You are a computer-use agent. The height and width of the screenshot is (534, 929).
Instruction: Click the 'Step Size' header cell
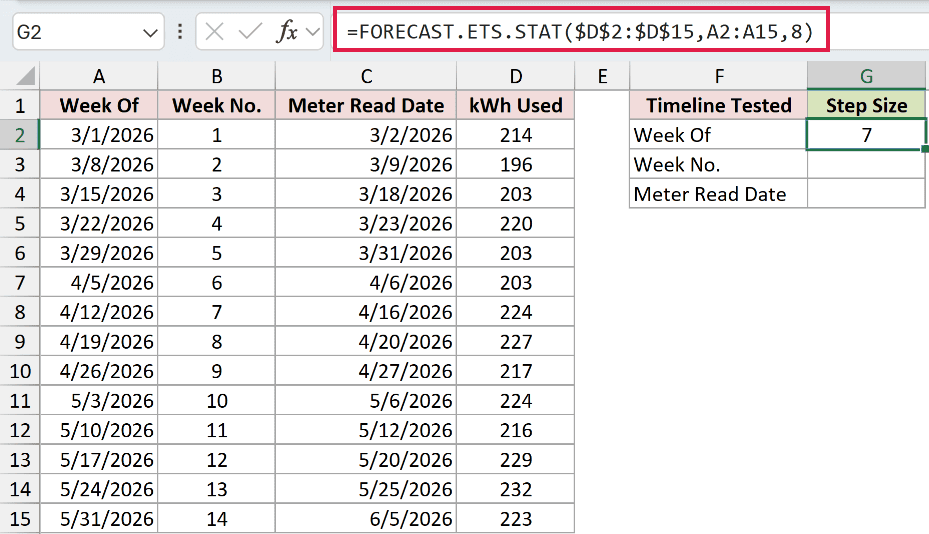(x=866, y=105)
